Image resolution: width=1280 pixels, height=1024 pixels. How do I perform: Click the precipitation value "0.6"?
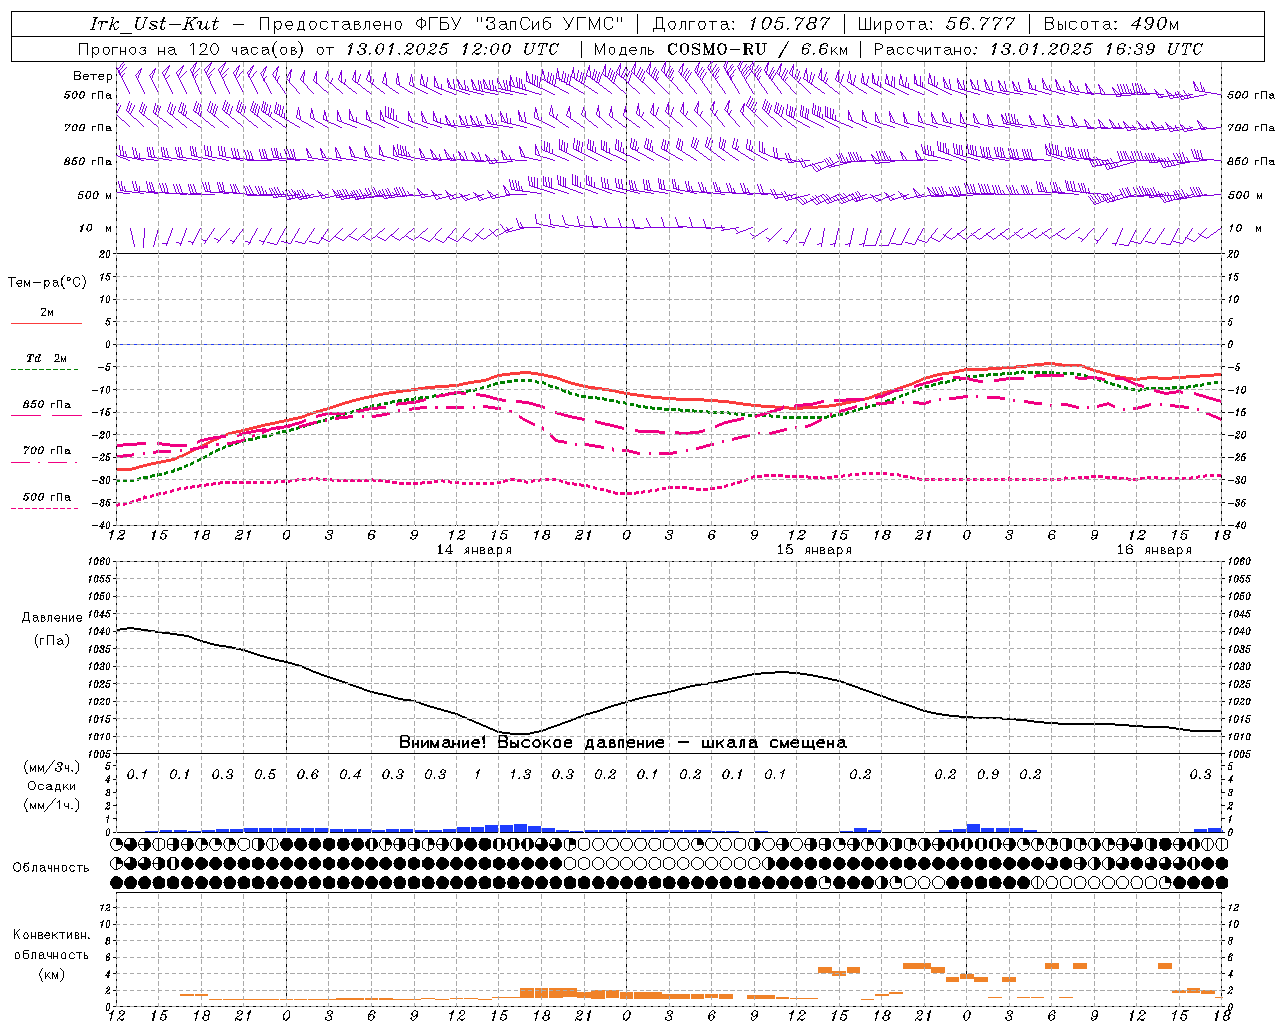(307, 774)
